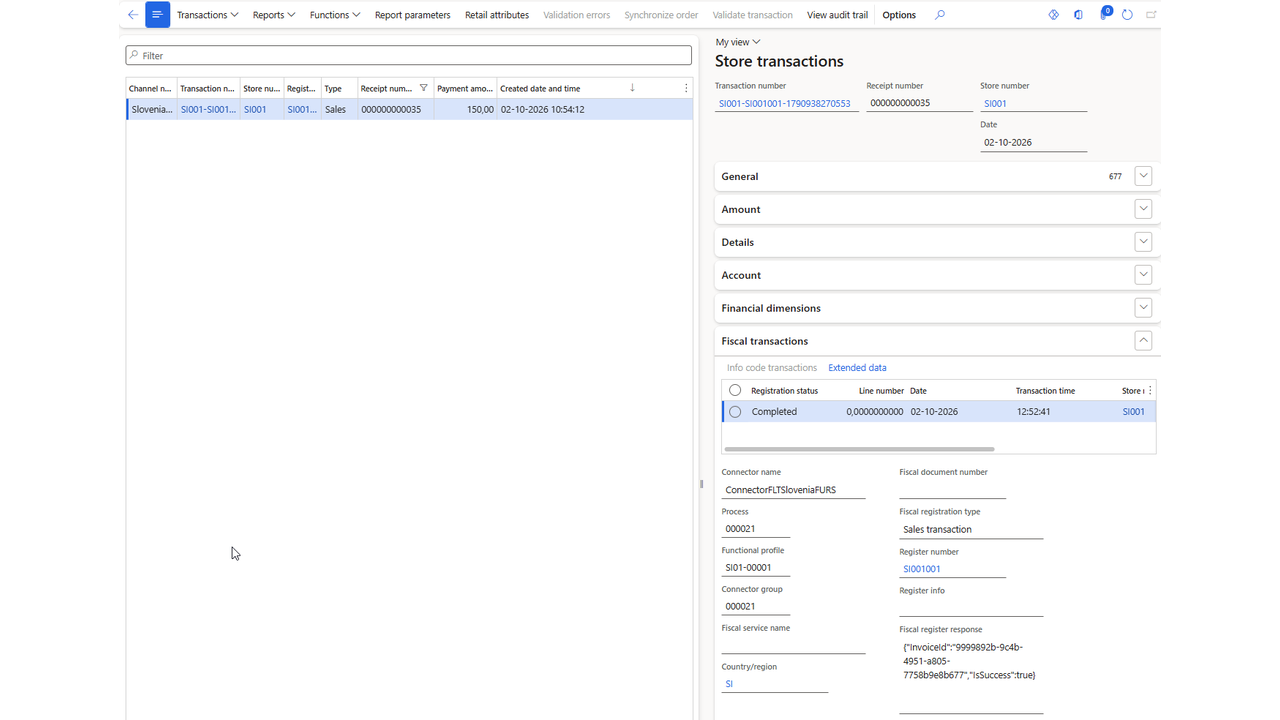Open the fiscal transactions grid options dots
1280x720 pixels.
(1150, 390)
